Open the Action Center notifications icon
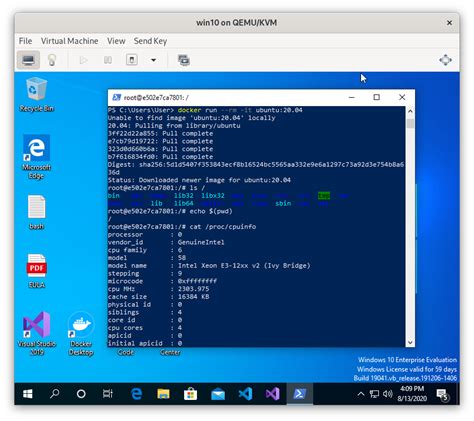 (443, 394)
